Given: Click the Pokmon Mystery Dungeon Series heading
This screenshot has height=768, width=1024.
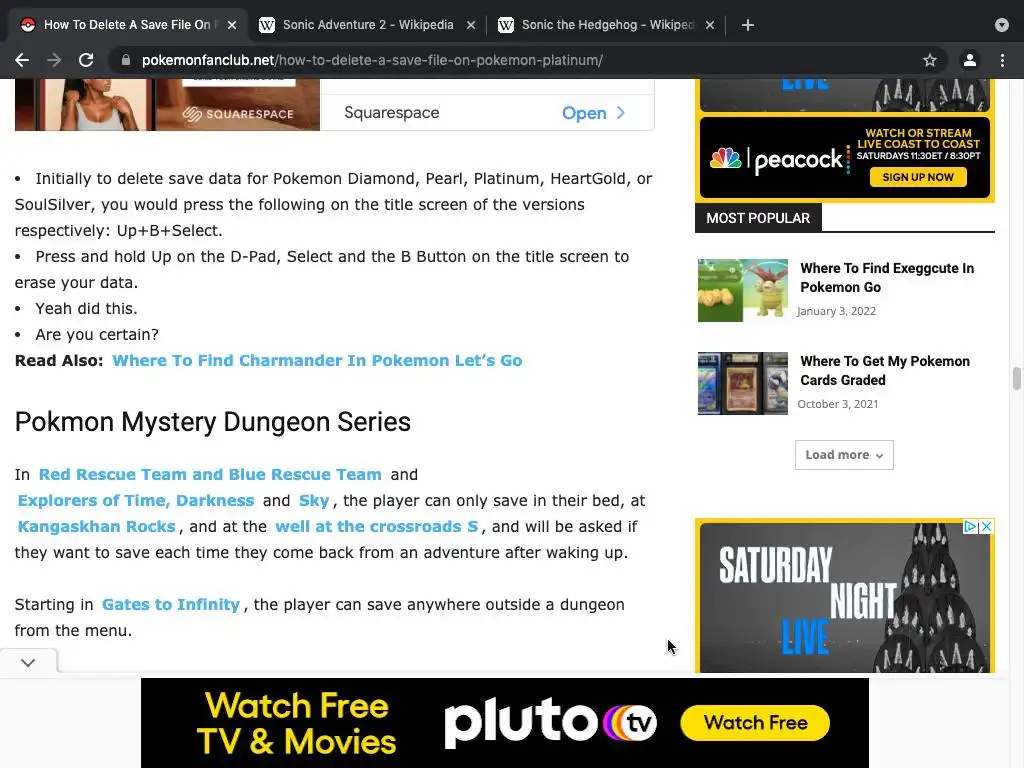Looking at the screenshot, I should pyautogui.click(x=213, y=422).
